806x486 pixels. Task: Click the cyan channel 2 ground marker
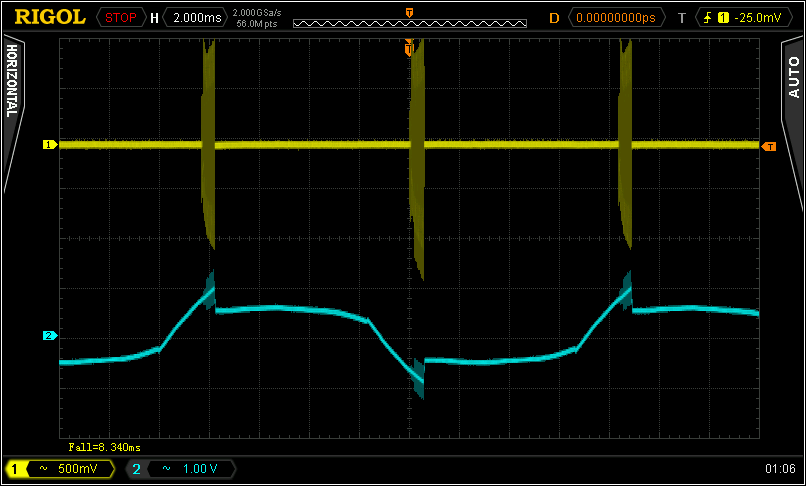[x=48, y=335]
